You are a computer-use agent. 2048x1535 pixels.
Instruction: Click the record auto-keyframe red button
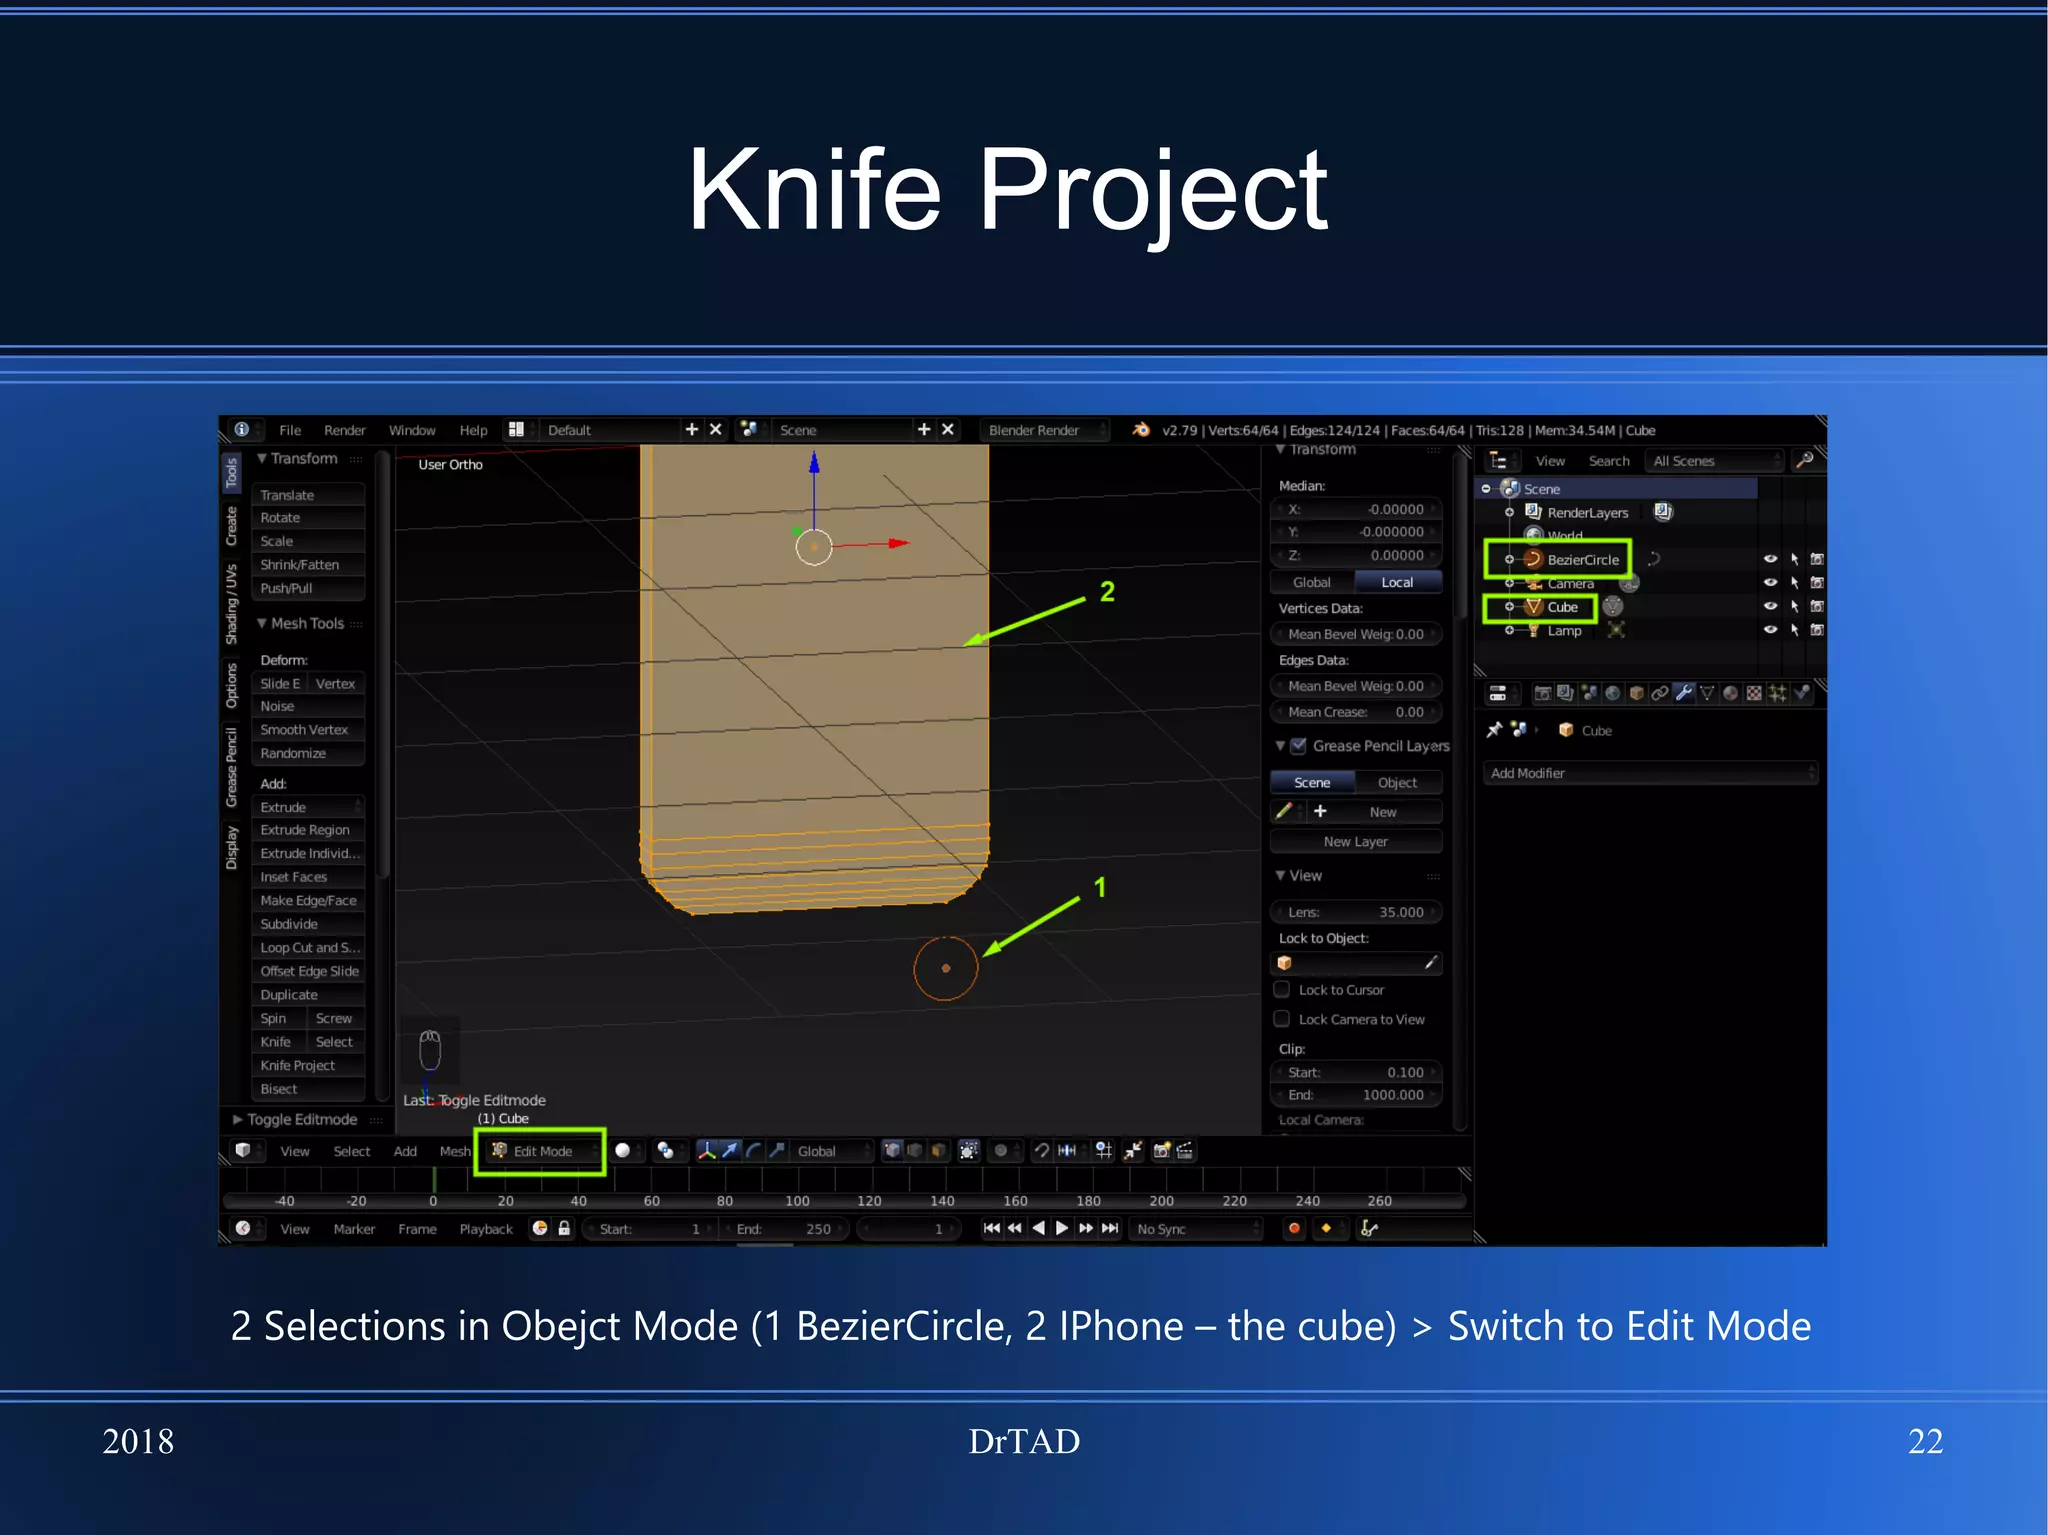[1294, 1228]
